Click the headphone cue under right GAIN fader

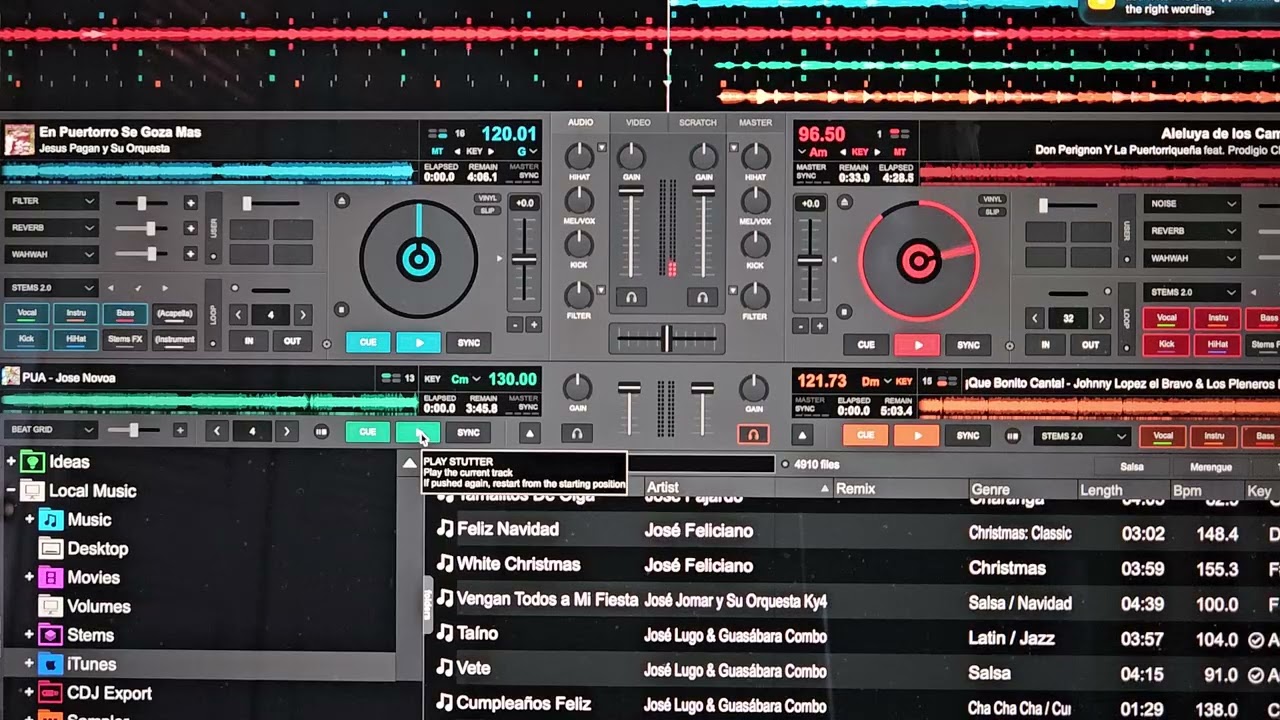point(702,298)
